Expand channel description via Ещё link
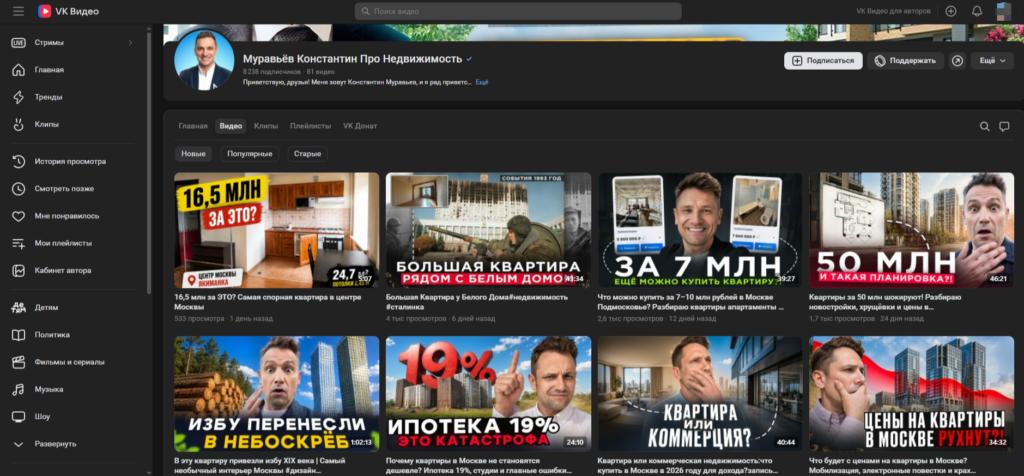Viewport: 1024px width, 476px height. pyautogui.click(x=482, y=82)
